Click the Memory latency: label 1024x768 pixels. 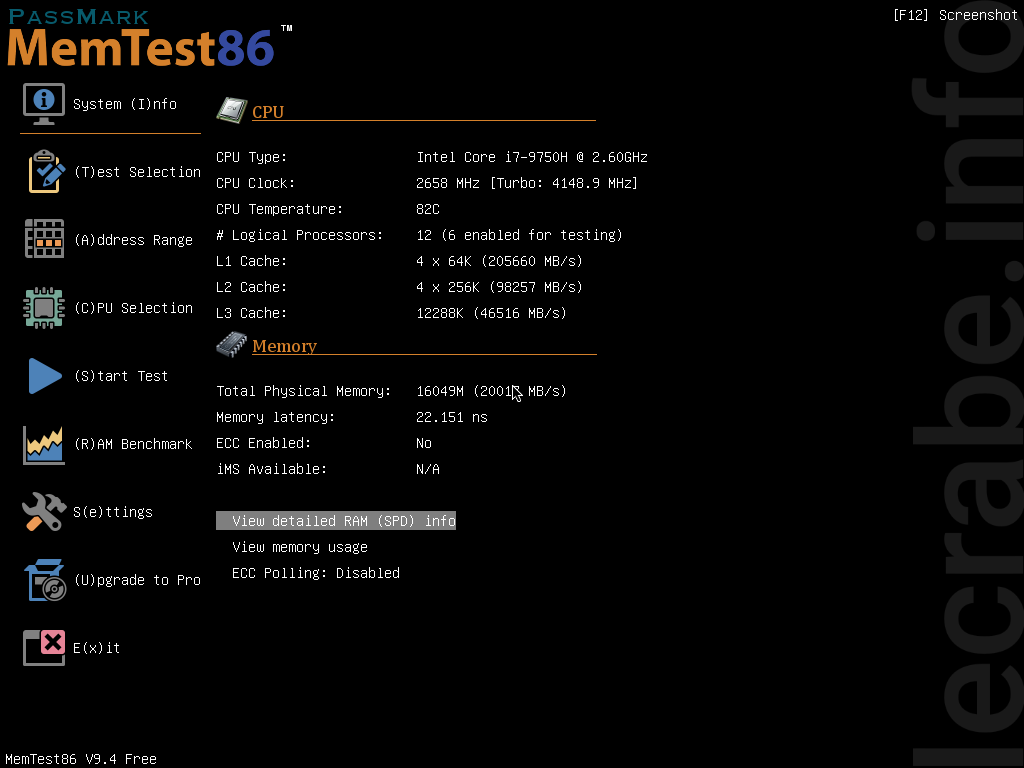coord(276,417)
